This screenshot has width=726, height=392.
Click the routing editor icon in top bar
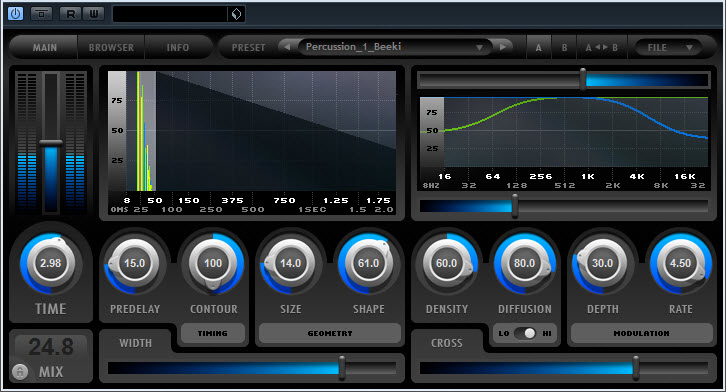41,13
